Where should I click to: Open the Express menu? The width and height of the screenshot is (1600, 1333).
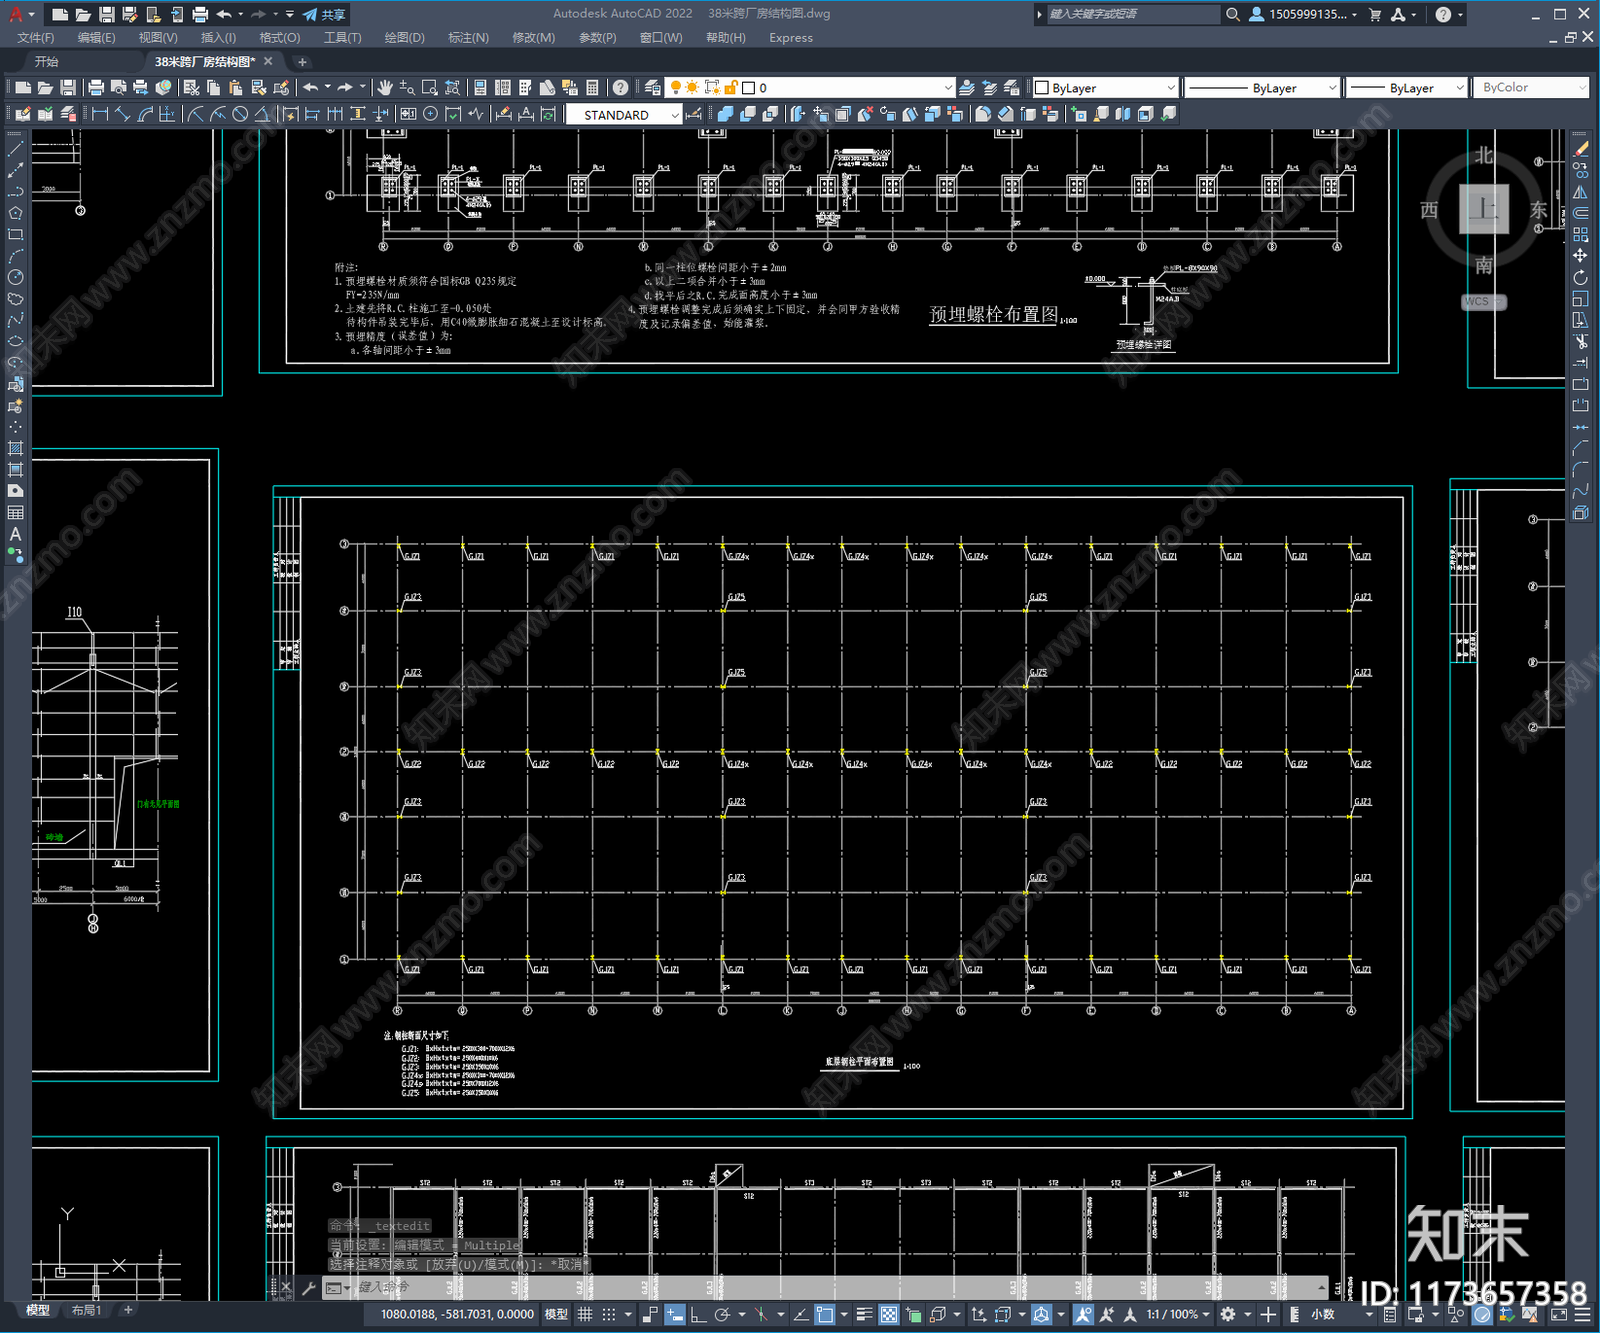791,38
